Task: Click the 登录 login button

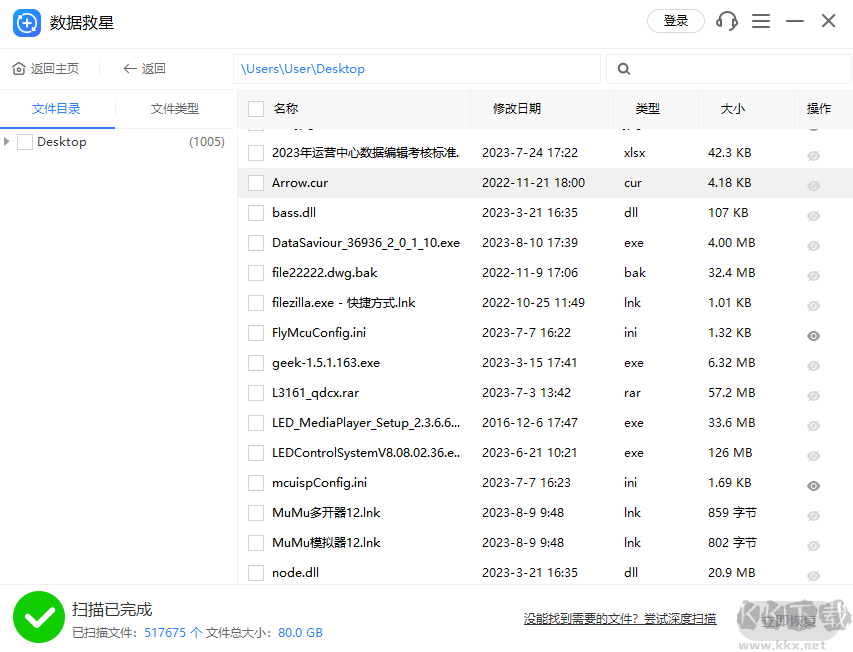Action: tap(676, 21)
